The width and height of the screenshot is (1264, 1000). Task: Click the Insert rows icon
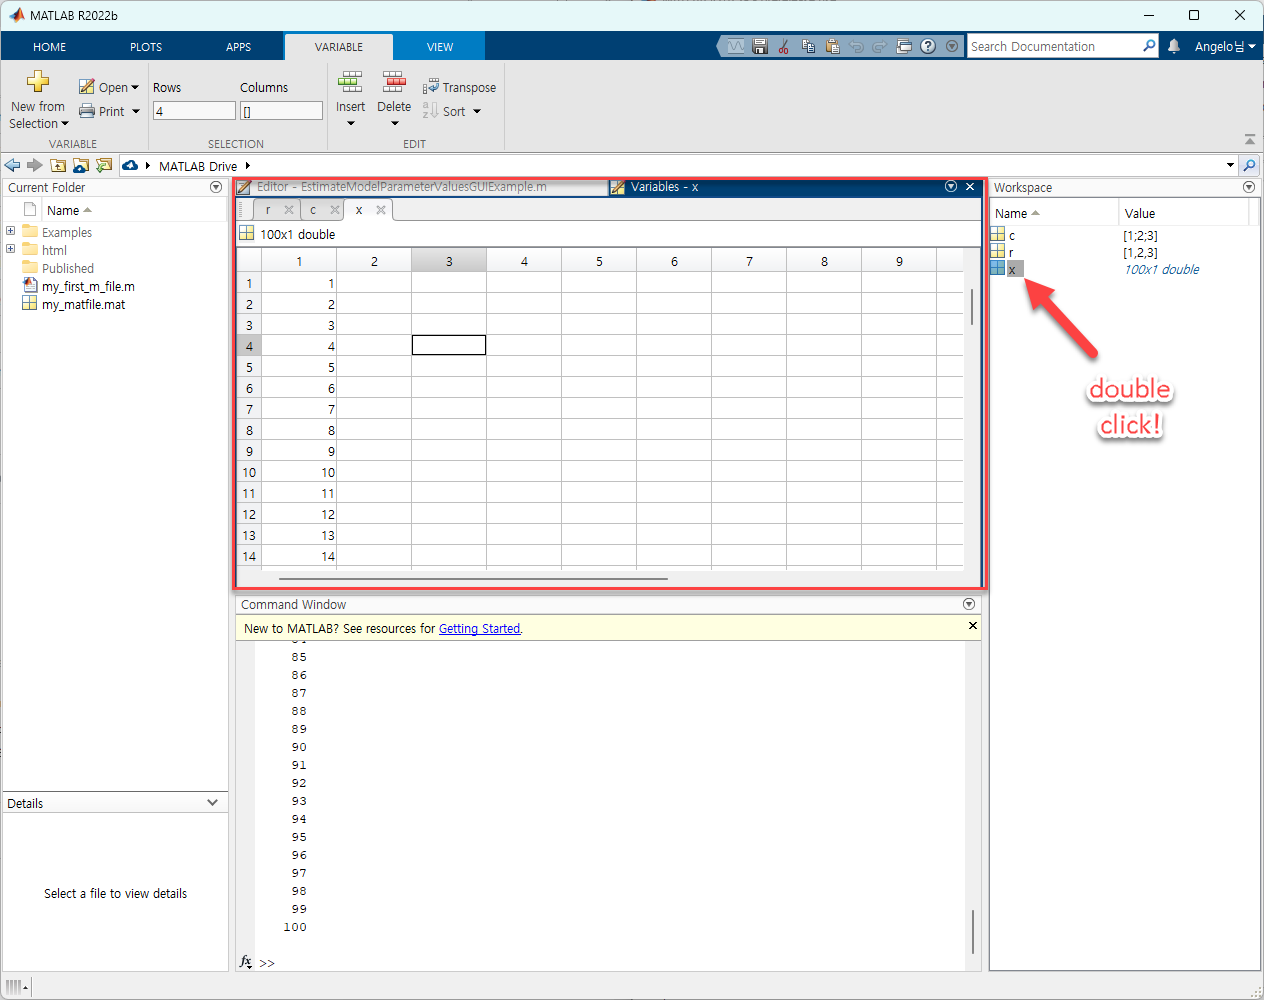tap(350, 82)
